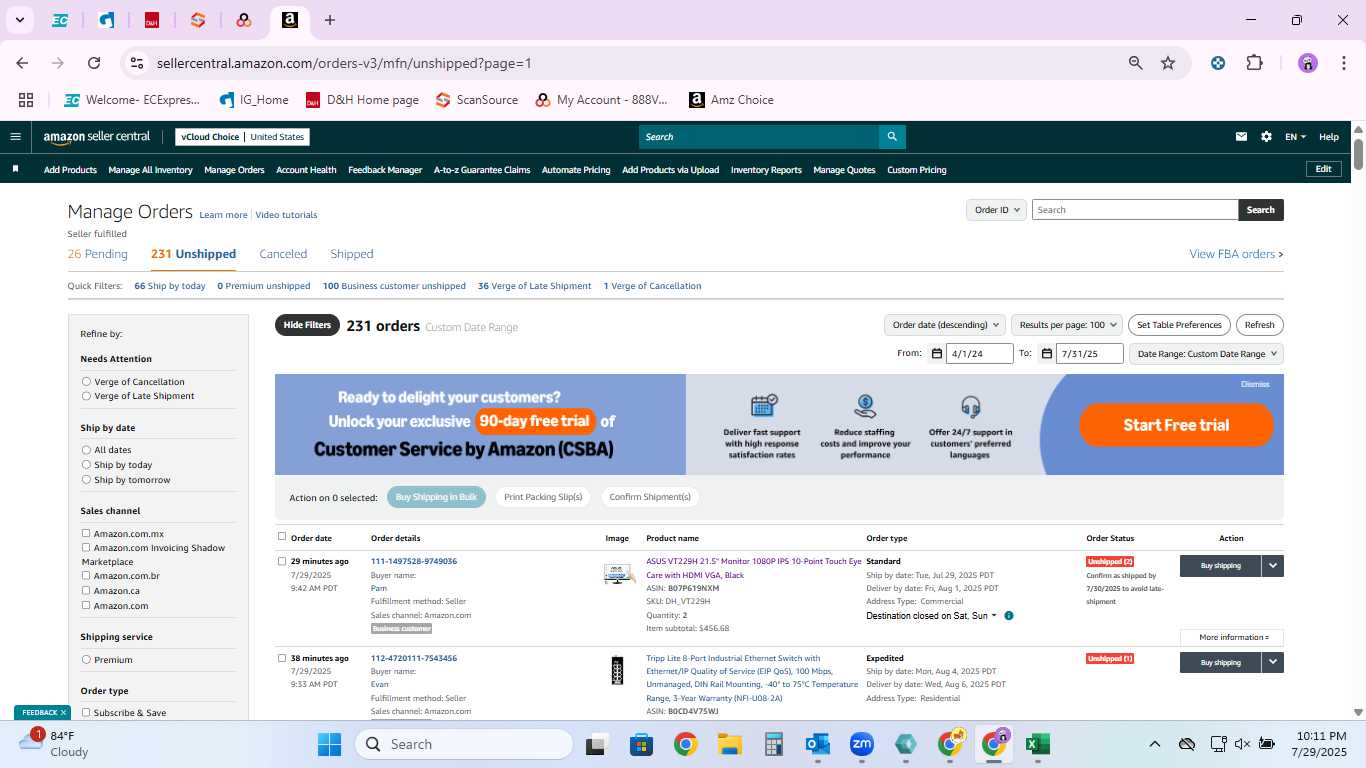Screen dimensions: 1366x768
Task: Expand the EN language selector
Action: point(1296,137)
